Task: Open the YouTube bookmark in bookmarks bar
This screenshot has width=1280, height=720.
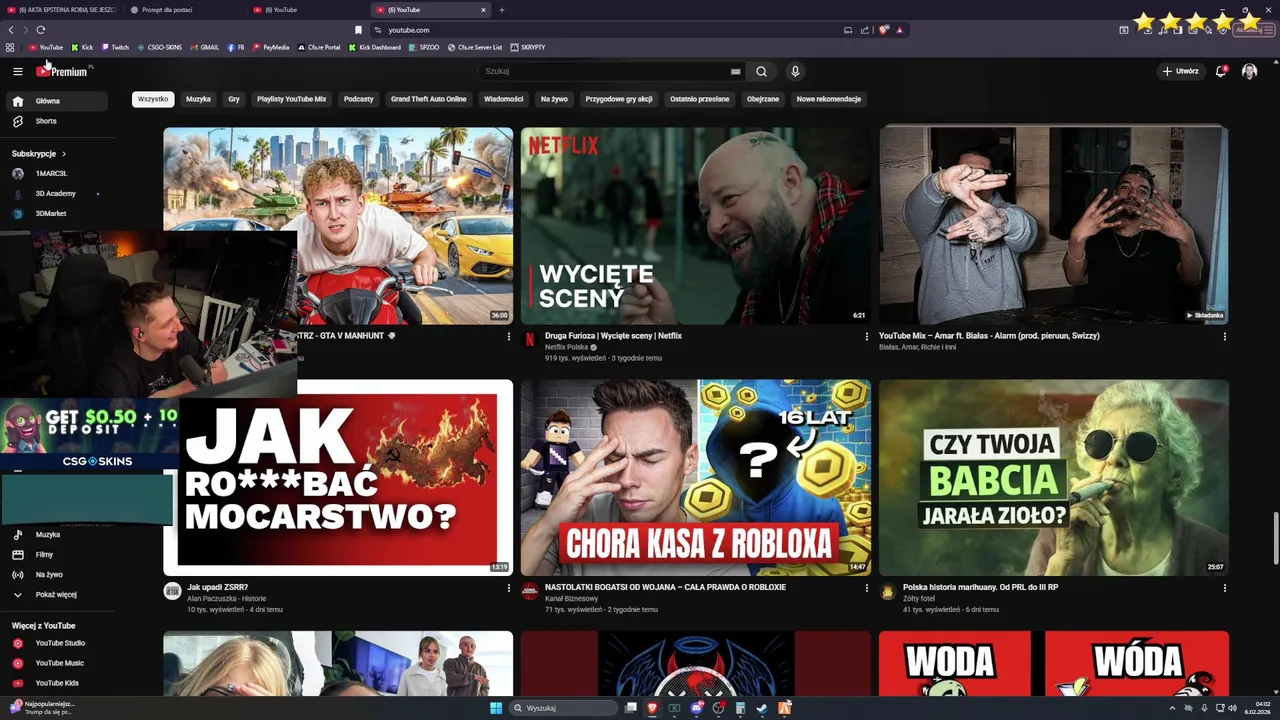Action: pos(46,47)
